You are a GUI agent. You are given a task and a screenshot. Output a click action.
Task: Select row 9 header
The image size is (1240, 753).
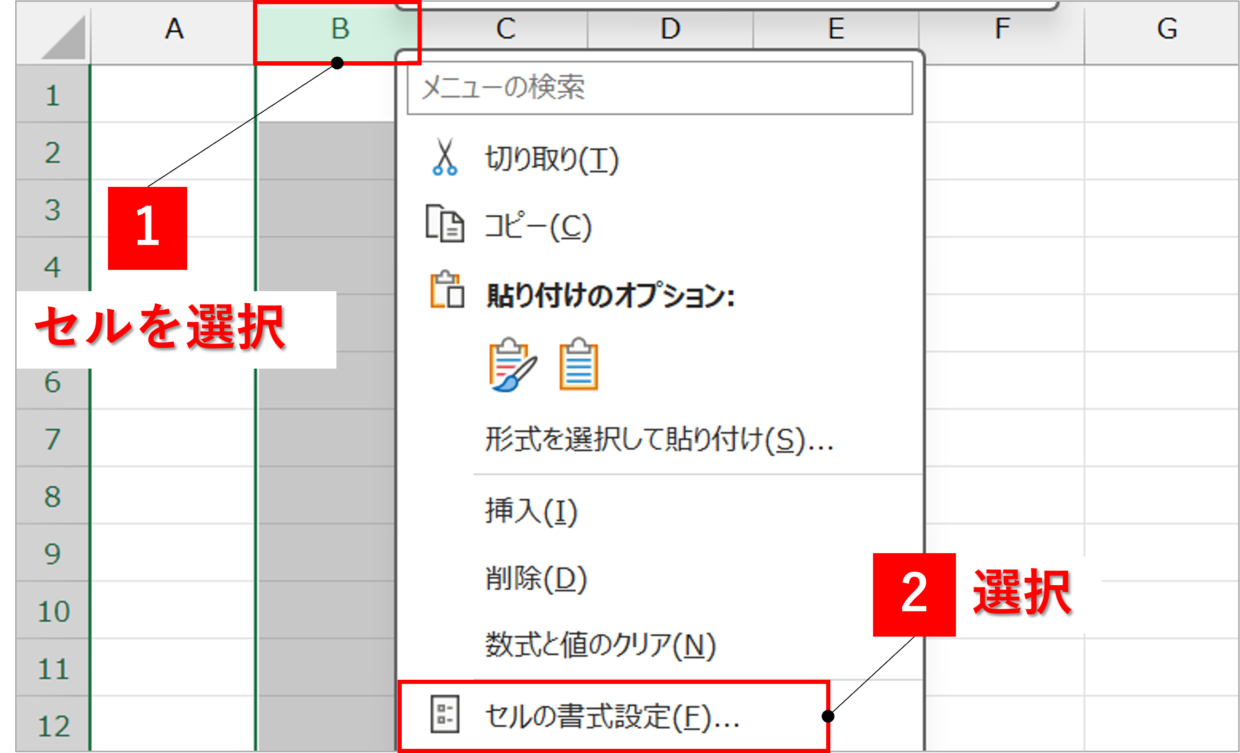point(51,553)
